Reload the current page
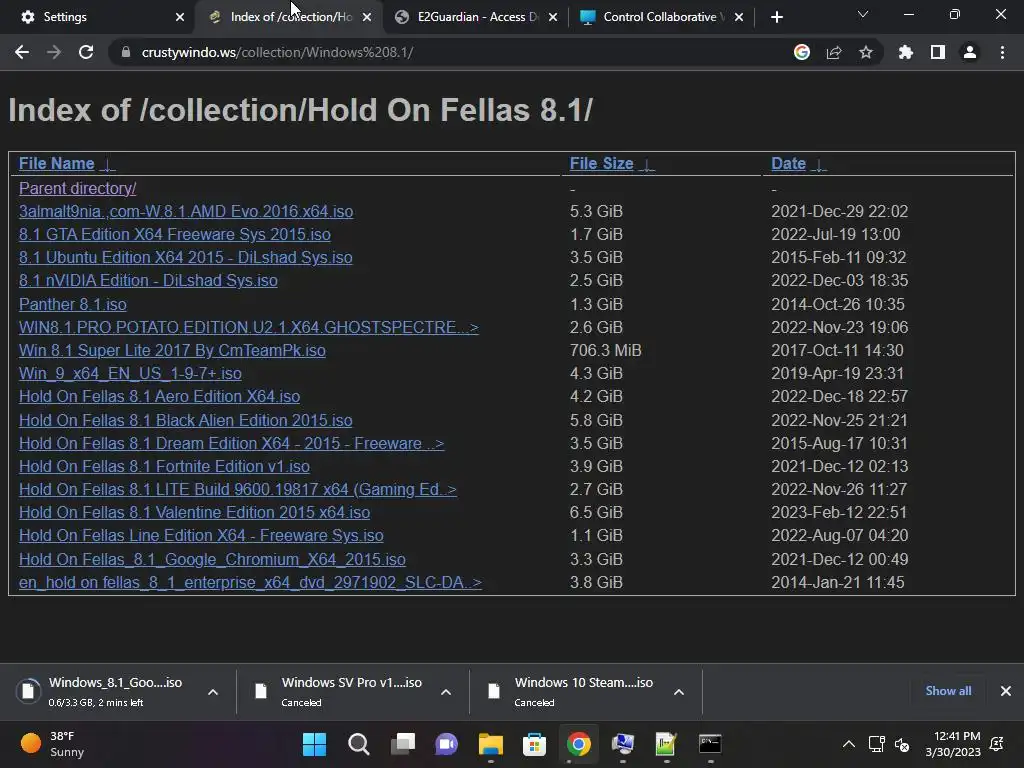1024x768 pixels. [x=86, y=52]
